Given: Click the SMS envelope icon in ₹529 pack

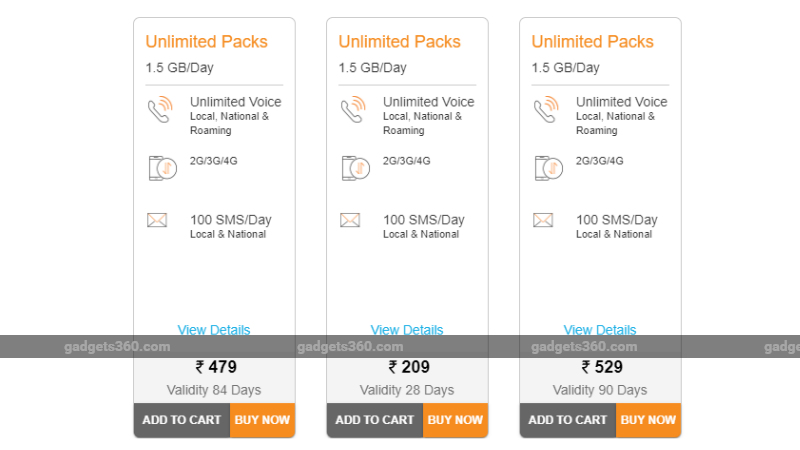Looking at the screenshot, I should (543, 220).
